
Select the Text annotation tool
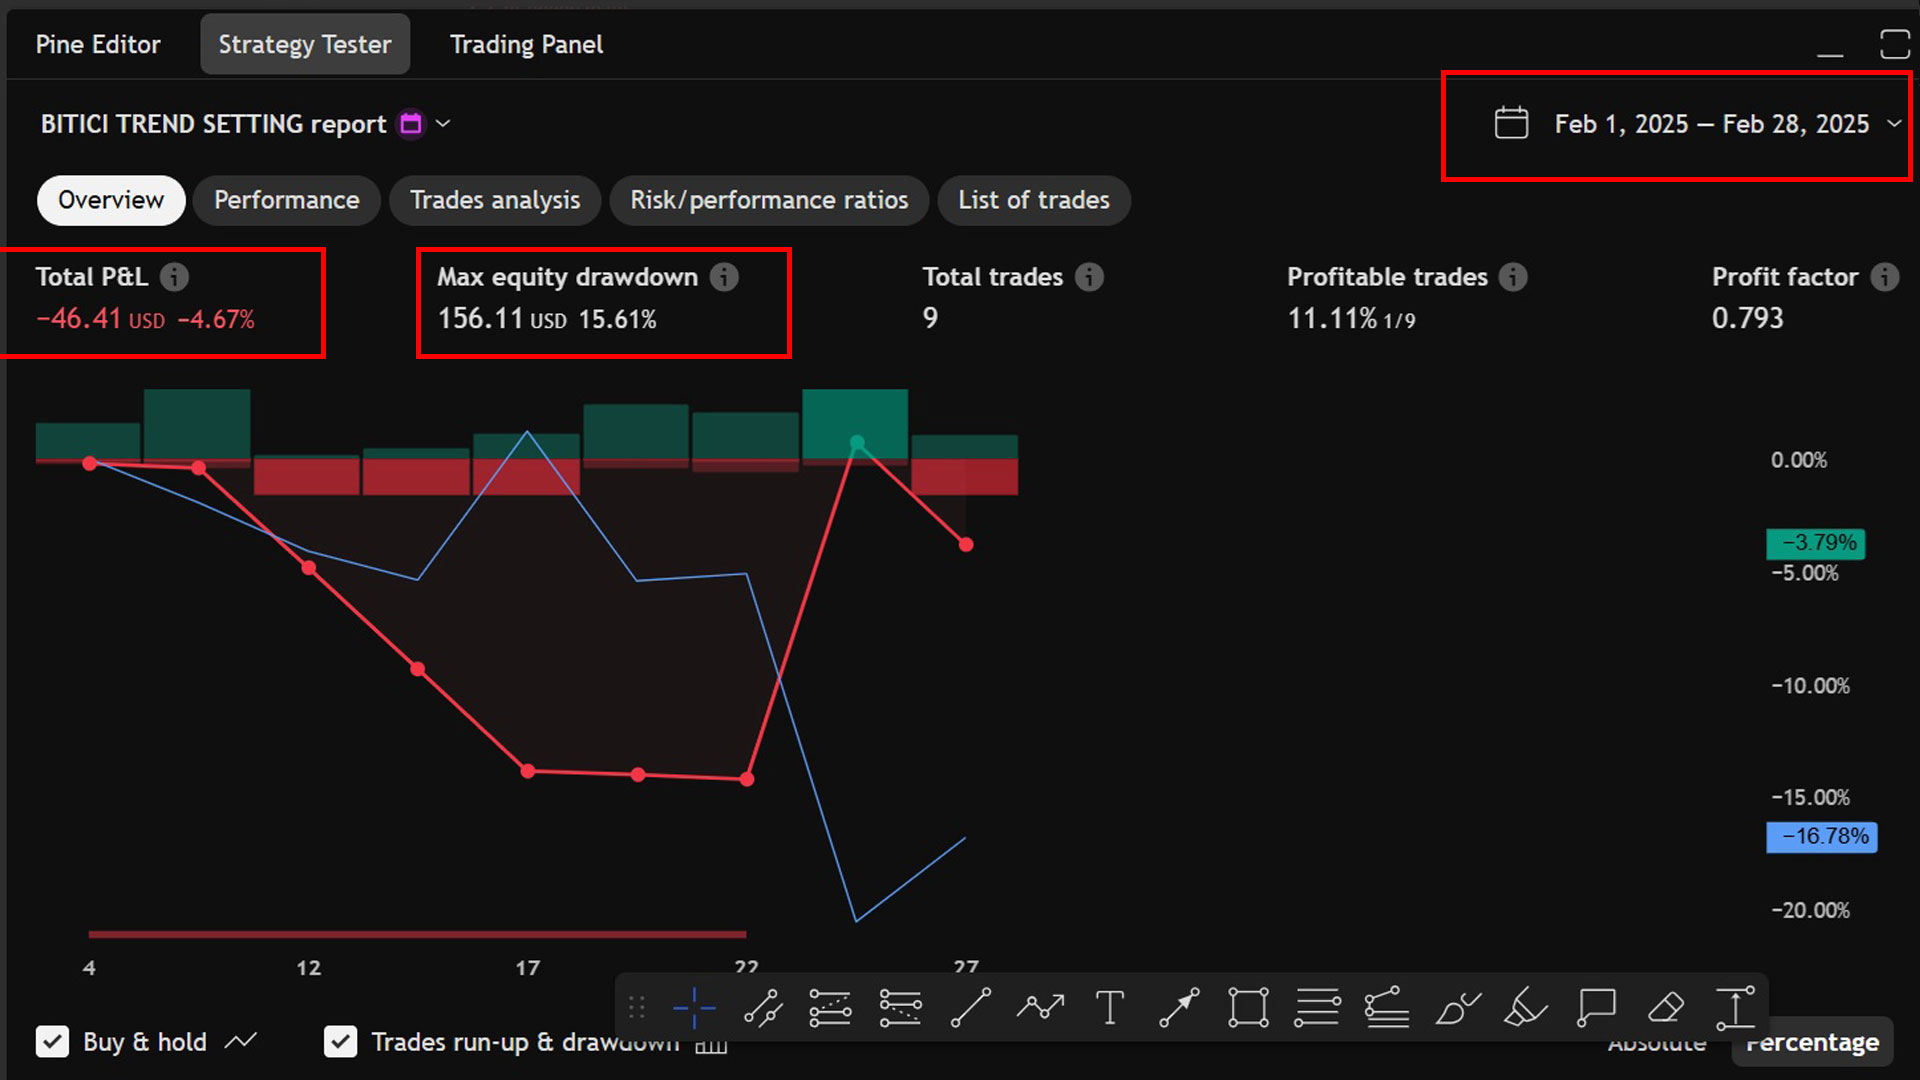1110,1007
